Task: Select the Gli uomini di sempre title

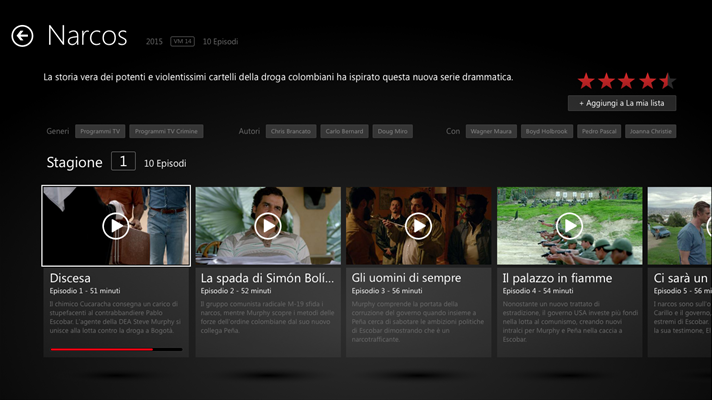Action: click(x=406, y=278)
